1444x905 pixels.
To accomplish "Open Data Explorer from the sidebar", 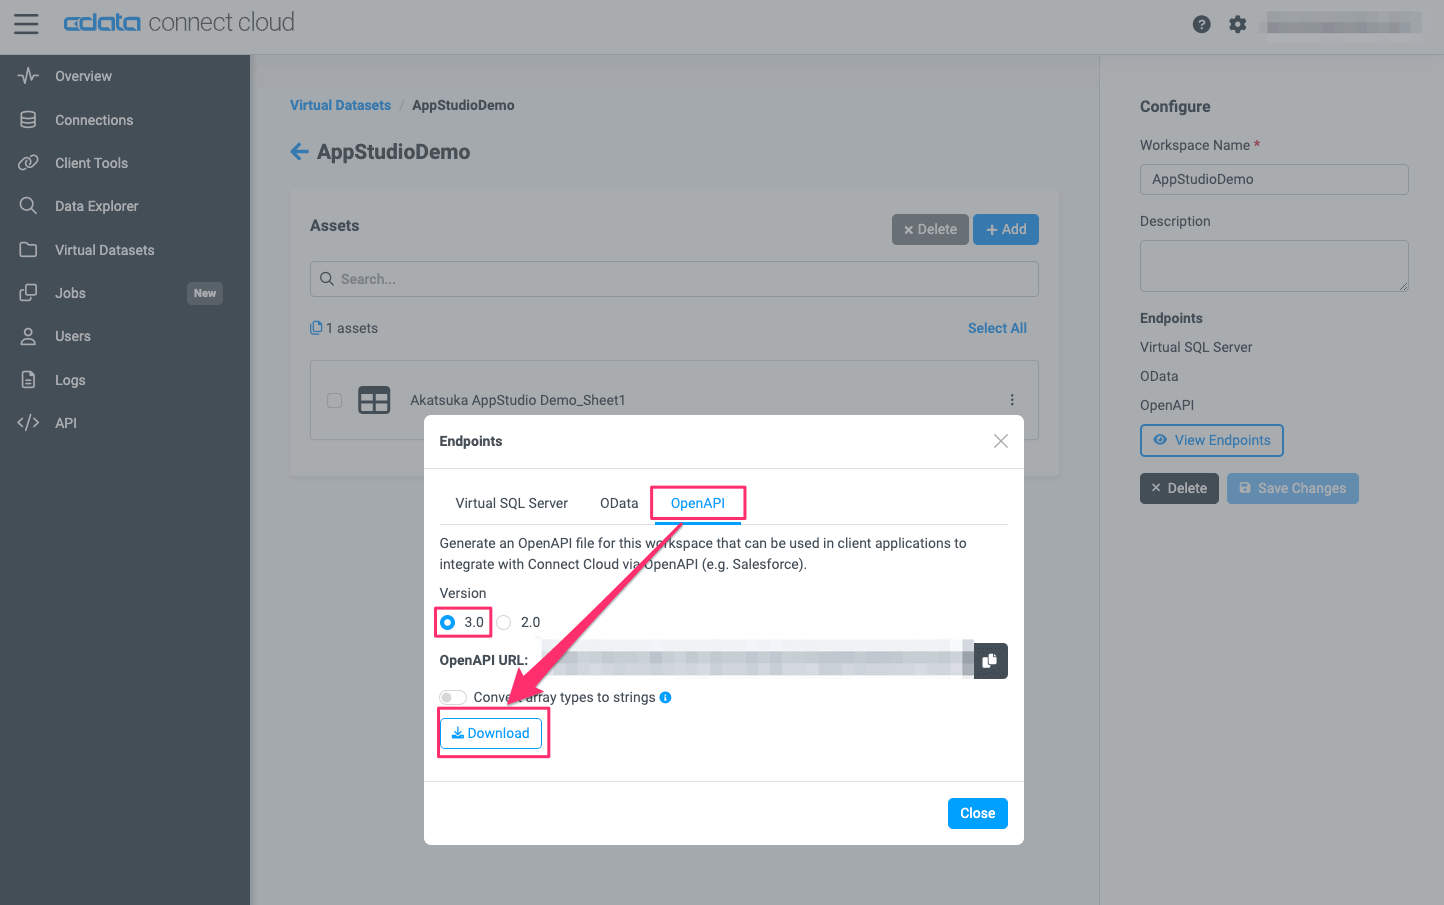I will [x=96, y=206].
